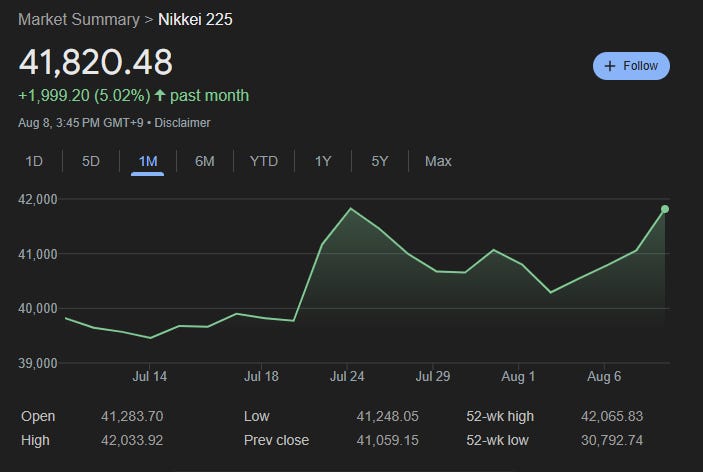Switch chart to 6M range
This screenshot has width=703, height=472.
point(205,161)
